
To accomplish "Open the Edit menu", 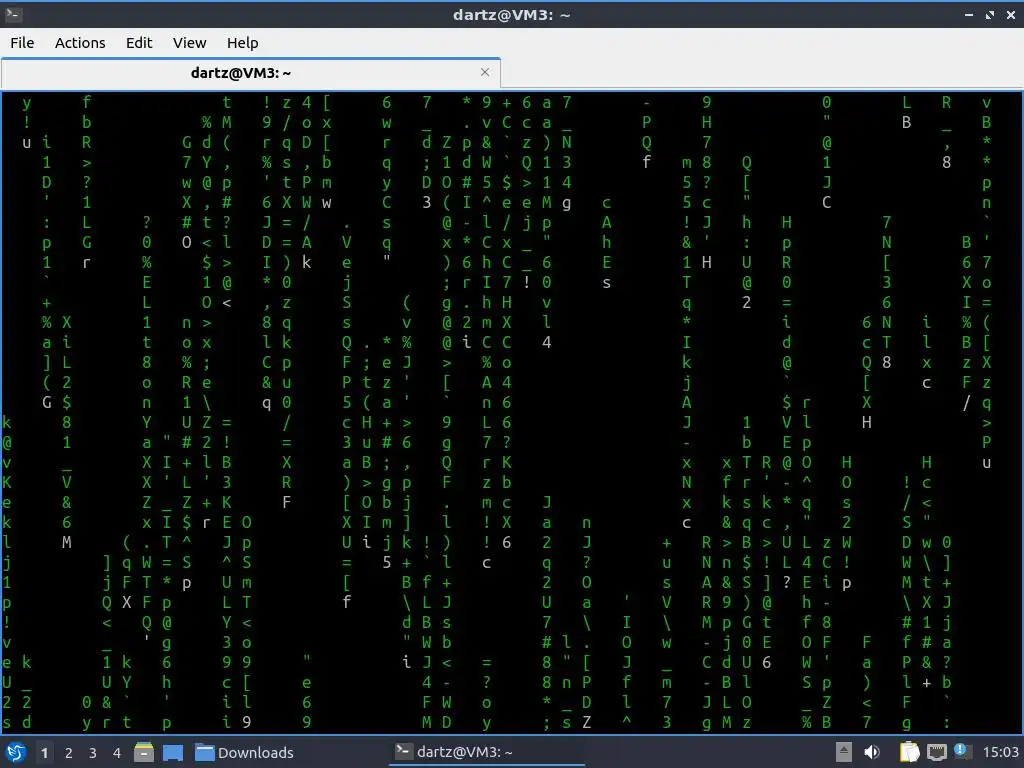I will pyautogui.click(x=138, y=43).
